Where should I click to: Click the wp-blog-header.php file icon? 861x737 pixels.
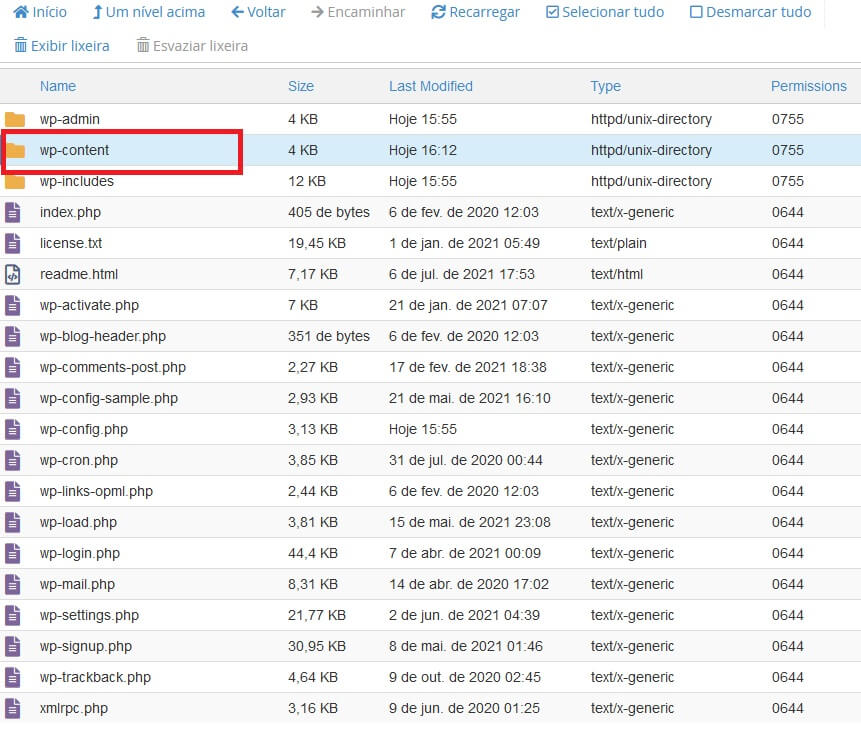pyautogui.click(x=13, y=336)
